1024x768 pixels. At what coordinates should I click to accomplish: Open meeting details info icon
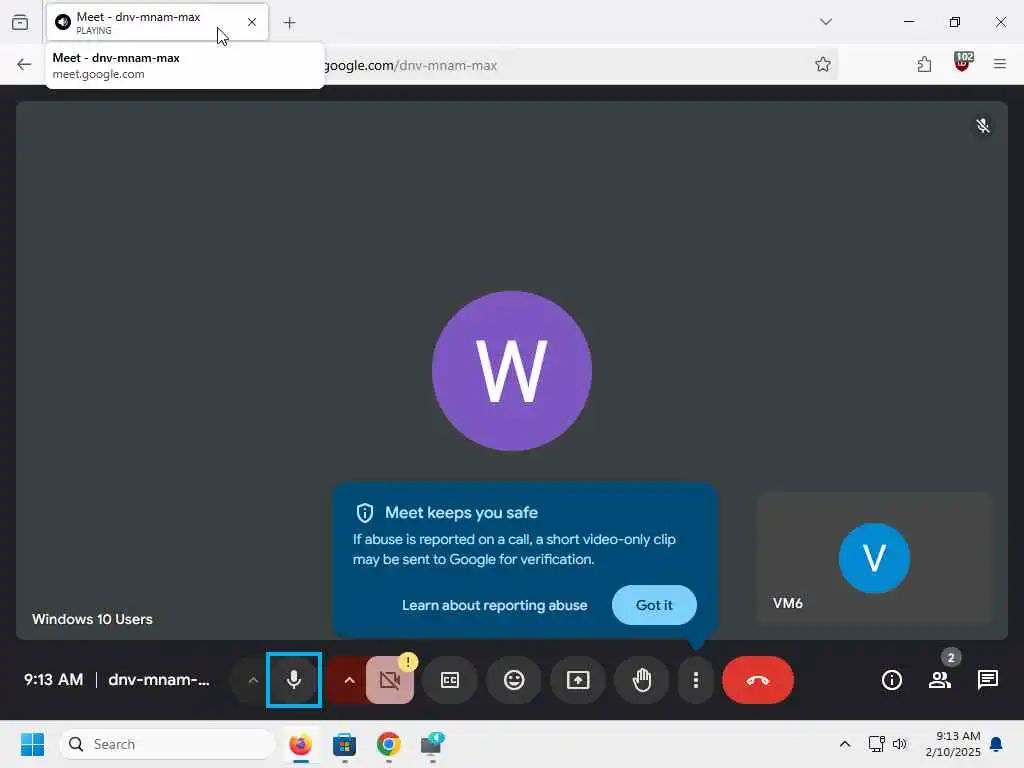(891, 680)
